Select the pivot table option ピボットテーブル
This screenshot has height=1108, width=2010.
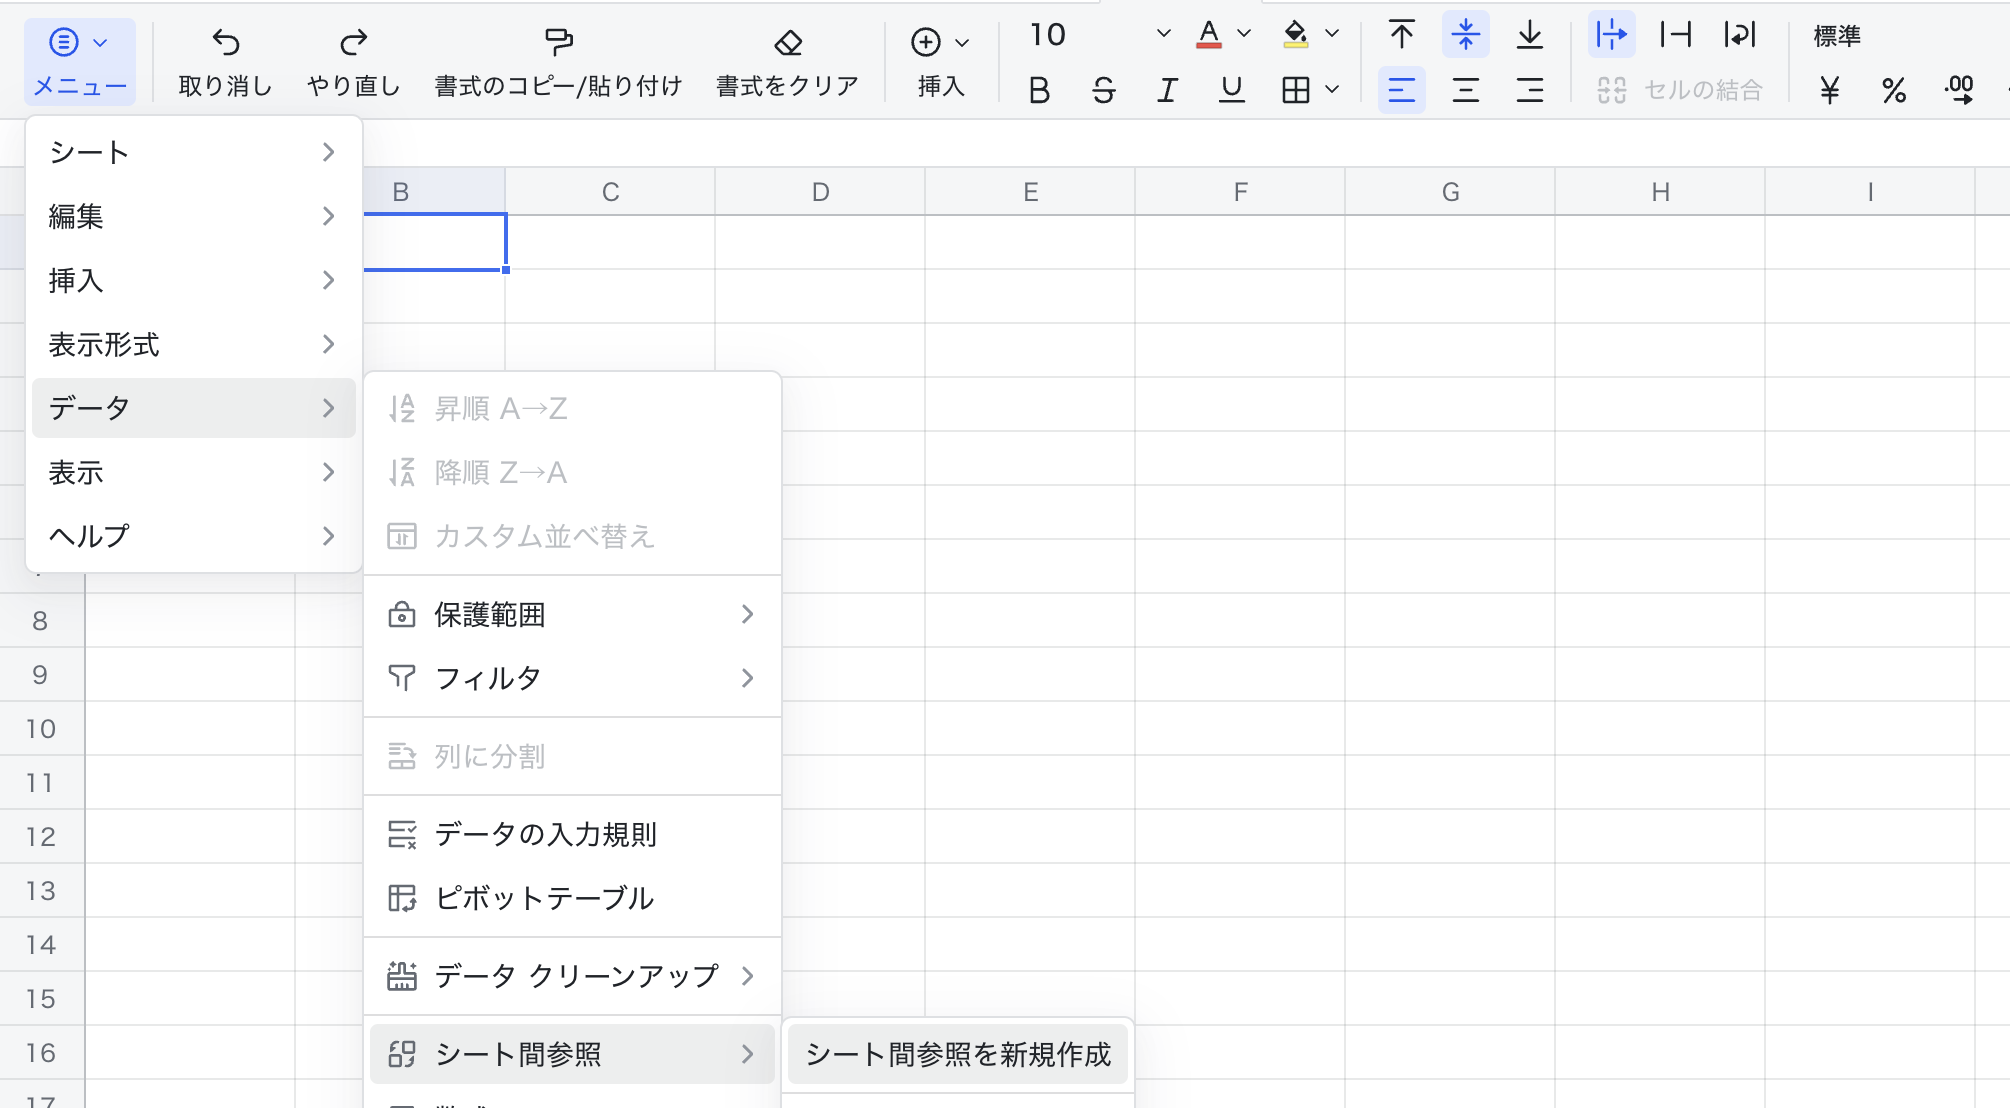[x=543, y=898]
